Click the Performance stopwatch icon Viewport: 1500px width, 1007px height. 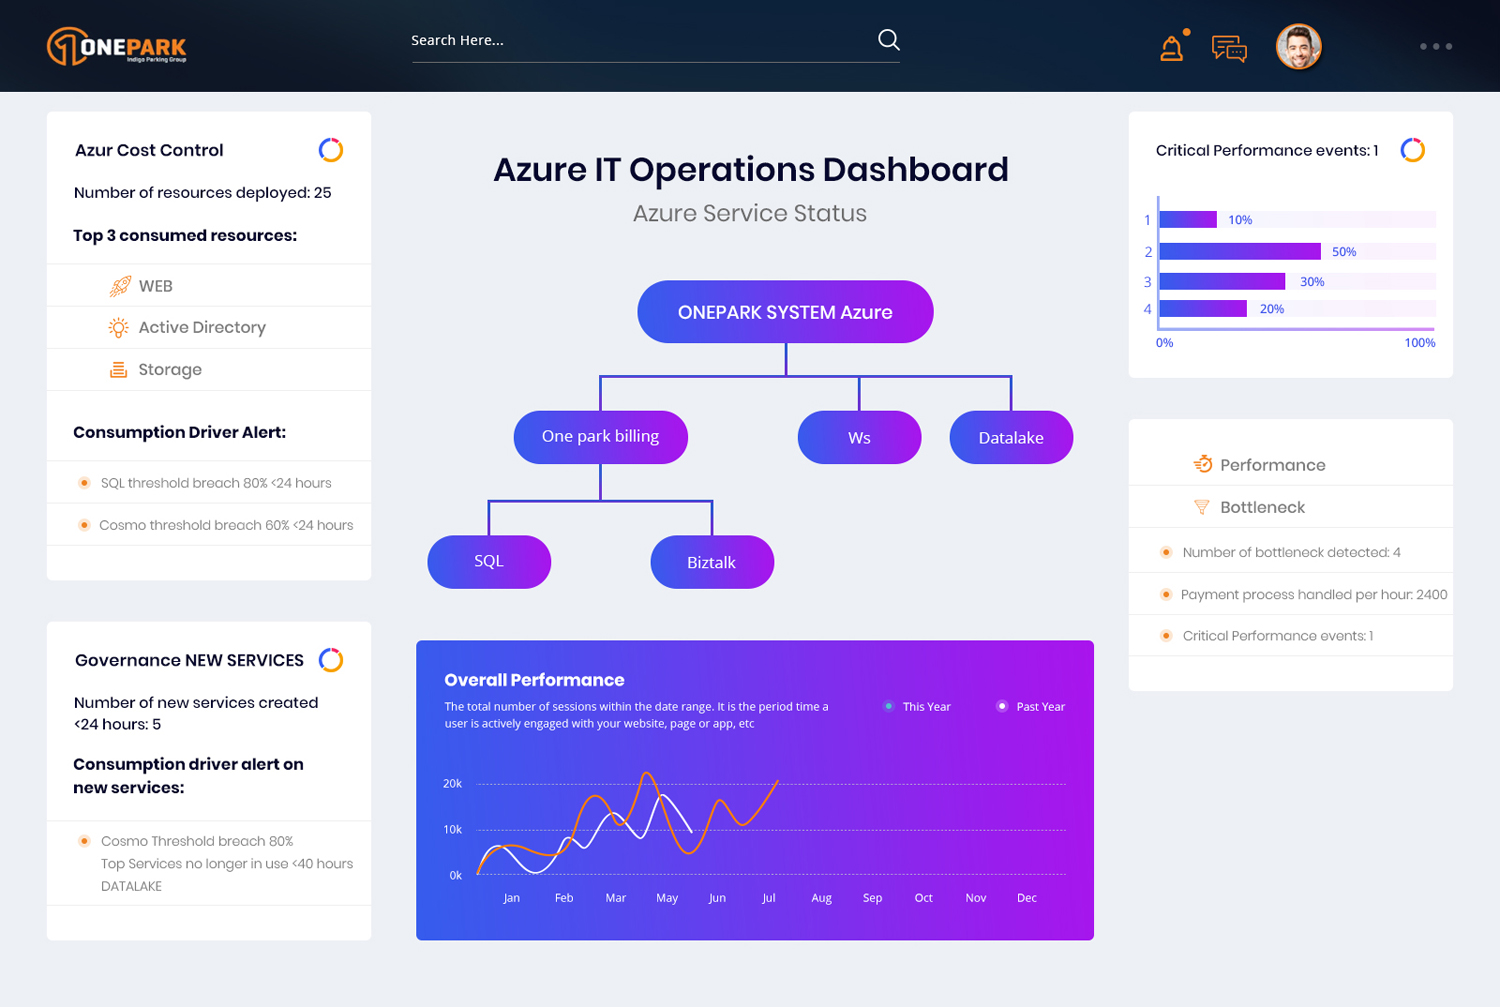click(1203, 464)
